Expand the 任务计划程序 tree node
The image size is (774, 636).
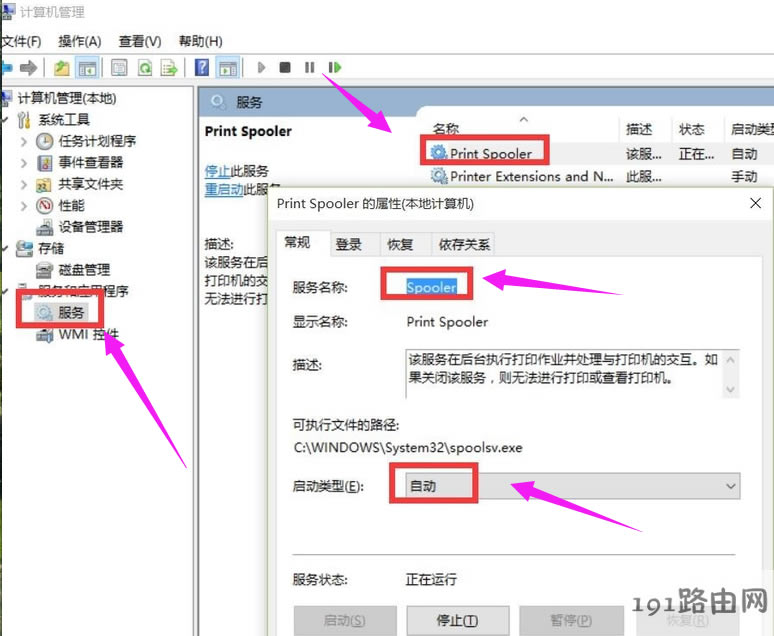coord(24,141)
